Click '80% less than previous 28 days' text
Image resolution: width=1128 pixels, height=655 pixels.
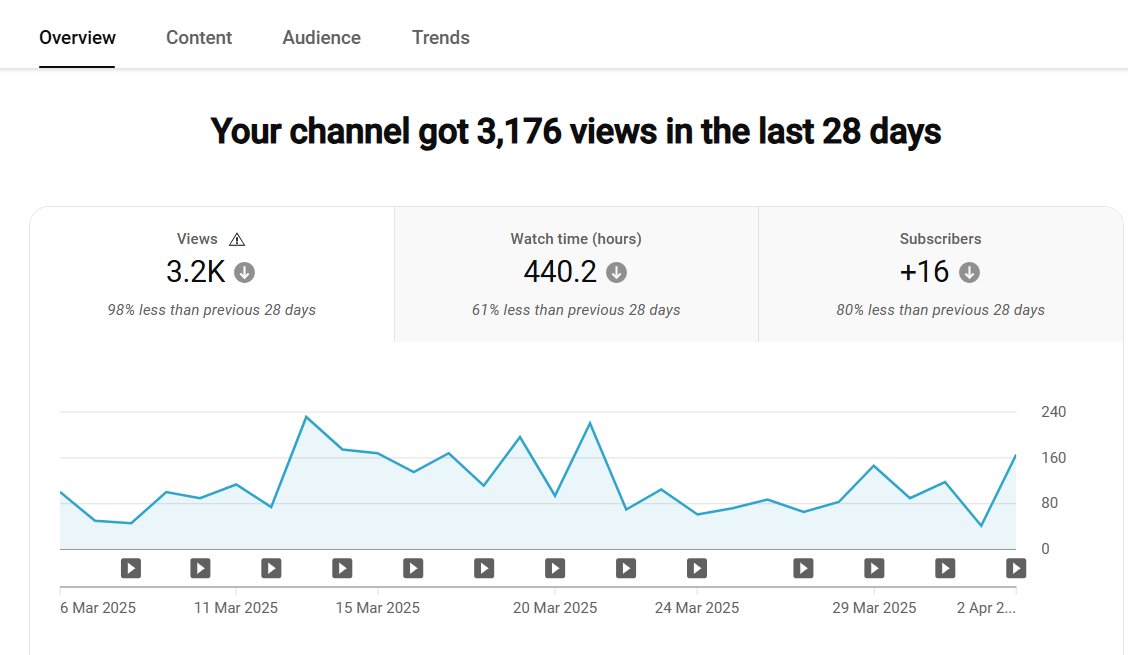(940, 310)
